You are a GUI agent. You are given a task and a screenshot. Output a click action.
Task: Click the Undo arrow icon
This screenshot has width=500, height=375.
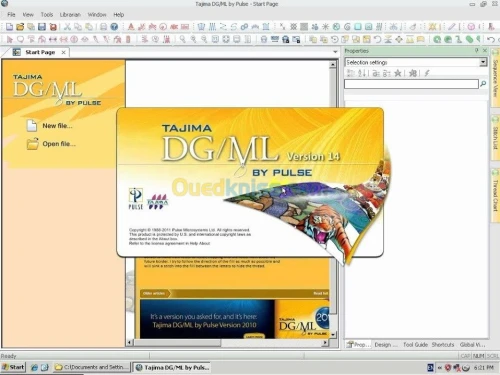(x=491, y=39)
